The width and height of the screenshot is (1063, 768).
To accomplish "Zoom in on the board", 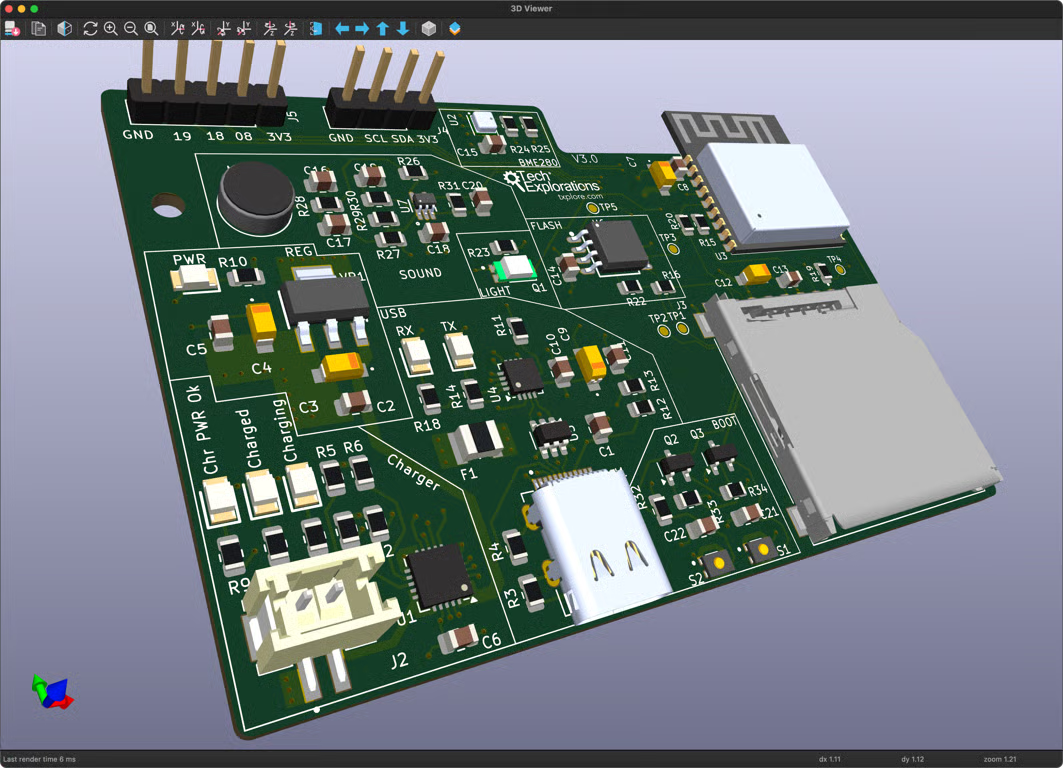I will 110,28.
